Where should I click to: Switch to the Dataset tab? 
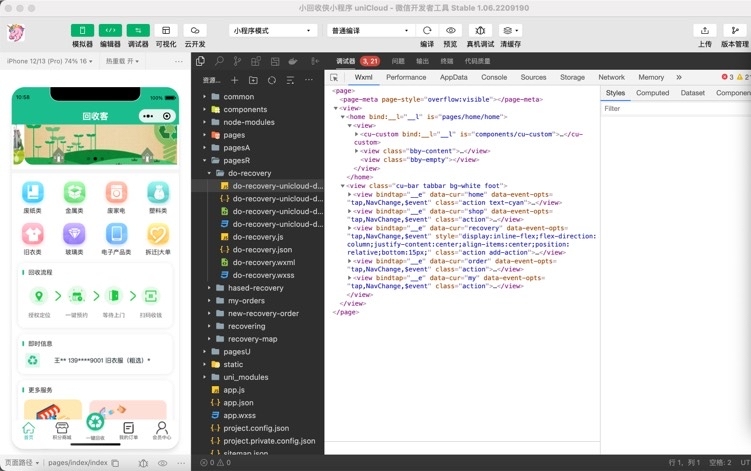coord(693,93)
